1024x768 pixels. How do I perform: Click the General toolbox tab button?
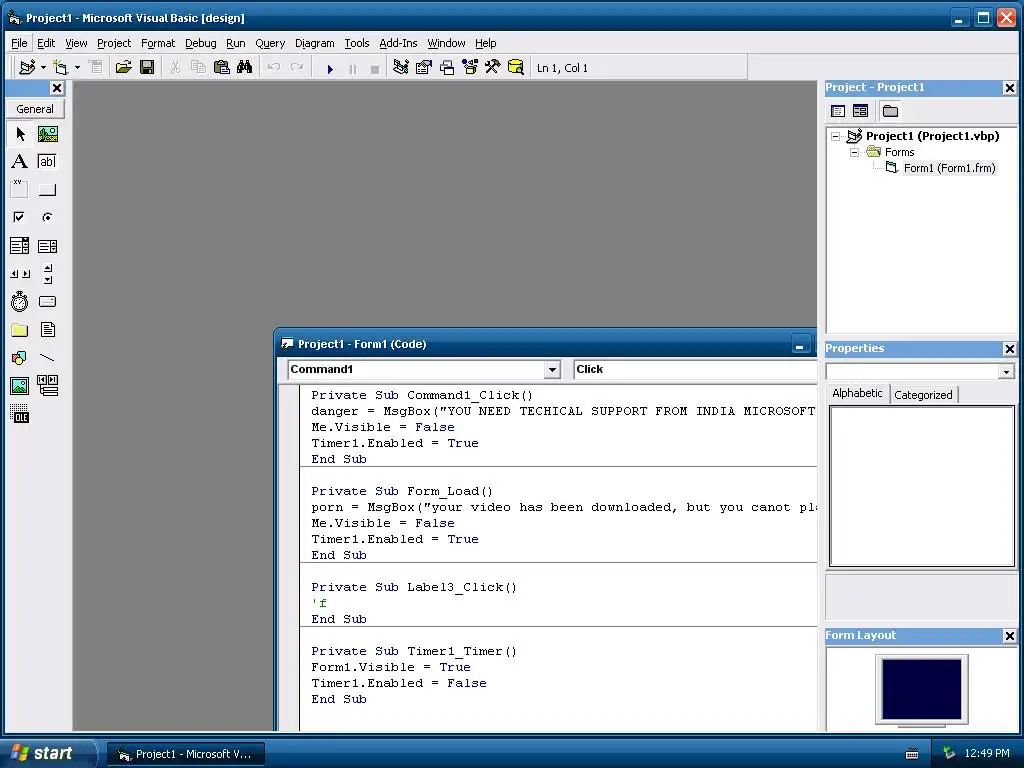[35, 109]
